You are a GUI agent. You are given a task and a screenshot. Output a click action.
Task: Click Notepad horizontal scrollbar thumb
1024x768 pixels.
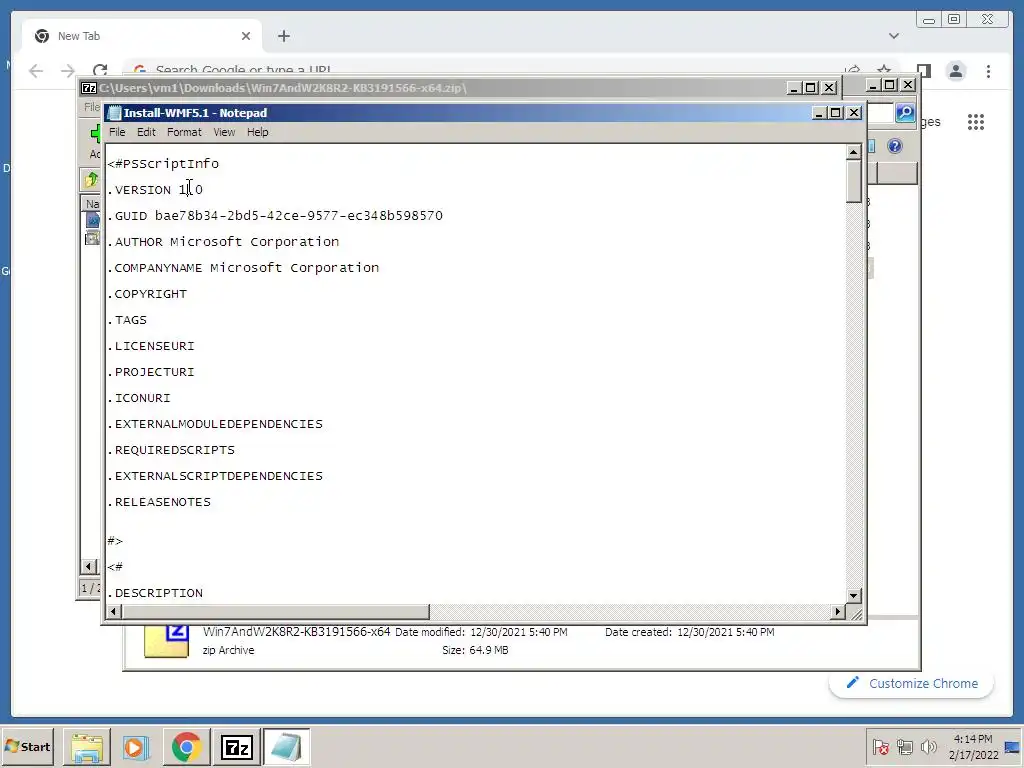point(276,611)
